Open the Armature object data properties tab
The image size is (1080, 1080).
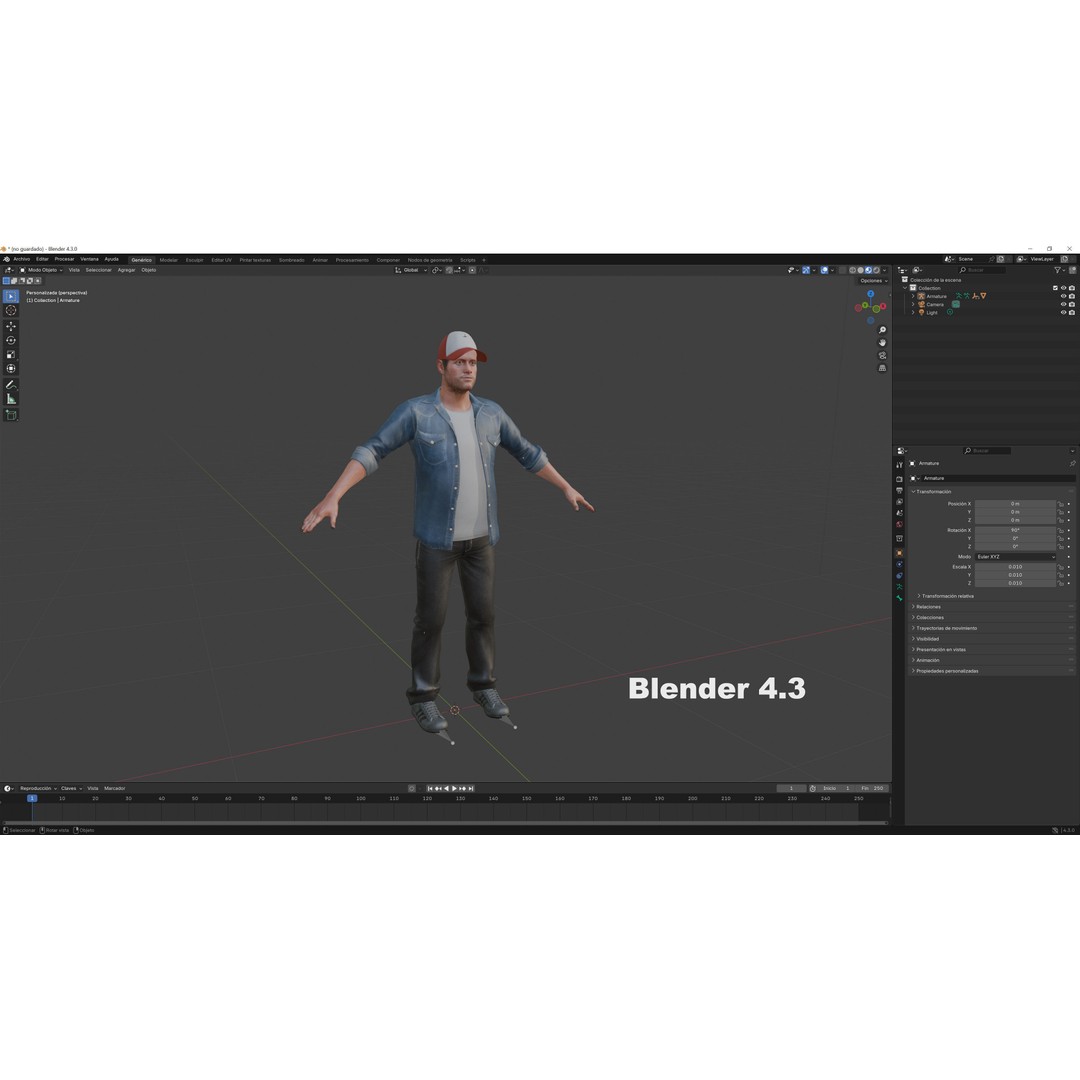click(900, 587)
